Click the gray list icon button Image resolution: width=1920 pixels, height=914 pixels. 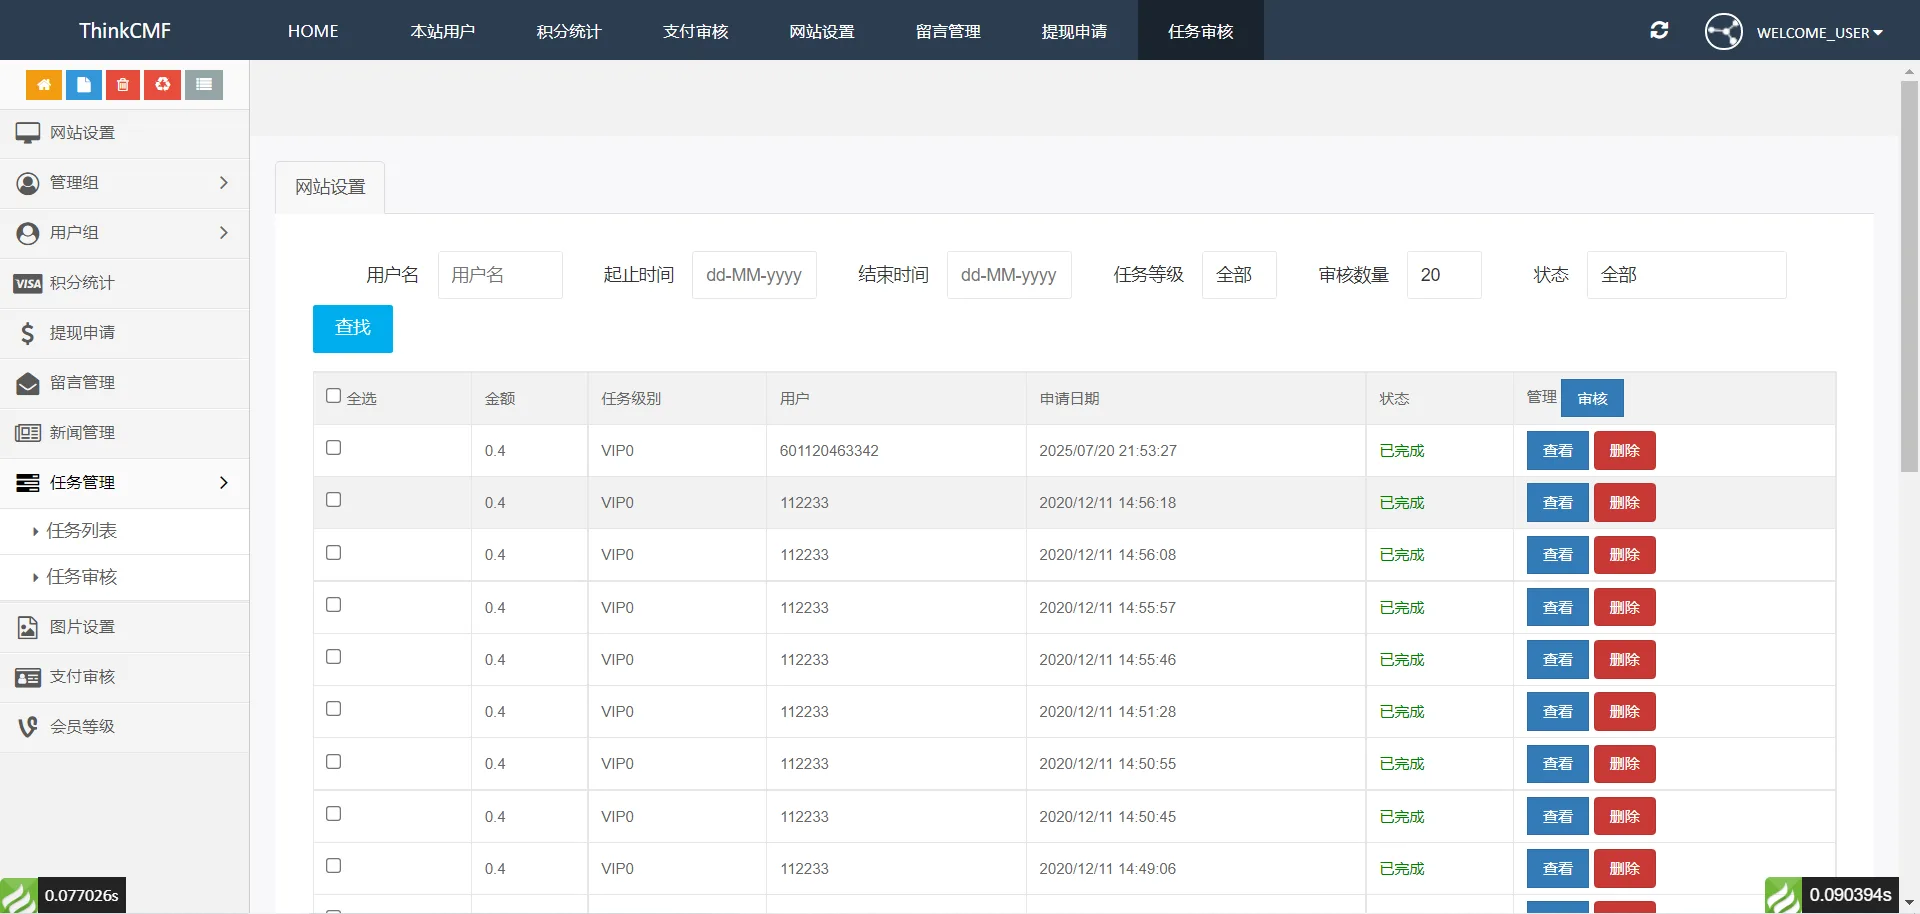click(x=204, y=85)
